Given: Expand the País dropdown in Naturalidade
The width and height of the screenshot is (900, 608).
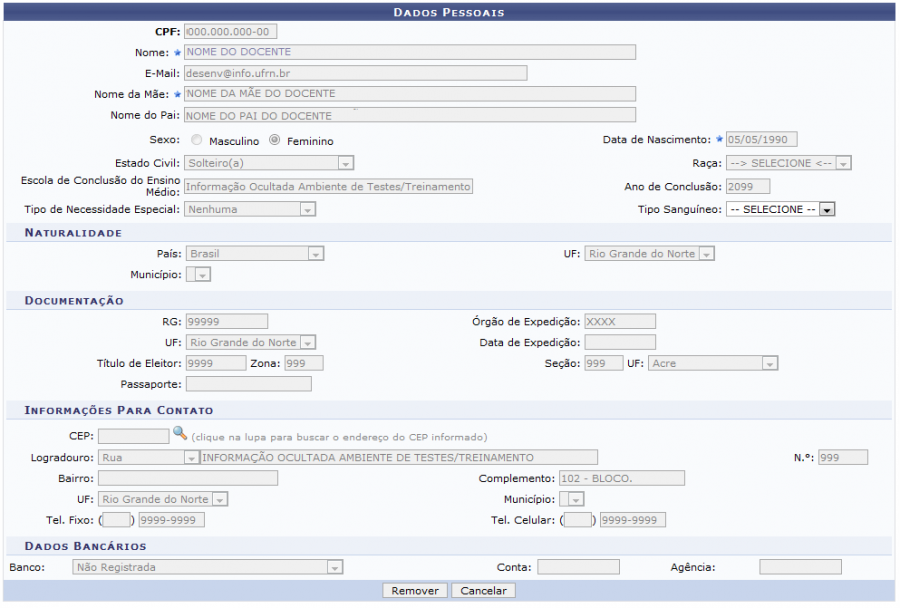Looking at the screenshot, I should pos(255,254).
